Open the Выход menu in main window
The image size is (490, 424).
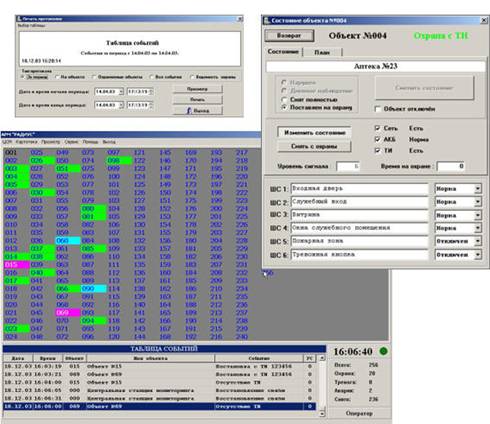coord(109,142)
